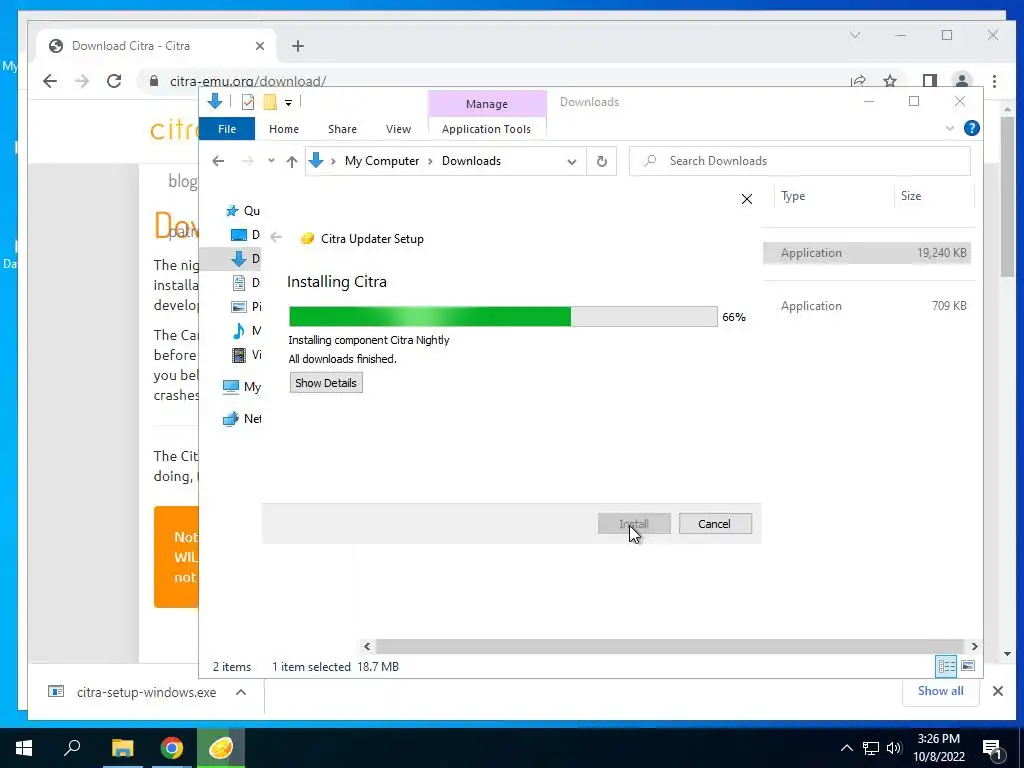Open Explorer help icon
This screenshot has height=768, width=1024.
click(x=971, y=128)
